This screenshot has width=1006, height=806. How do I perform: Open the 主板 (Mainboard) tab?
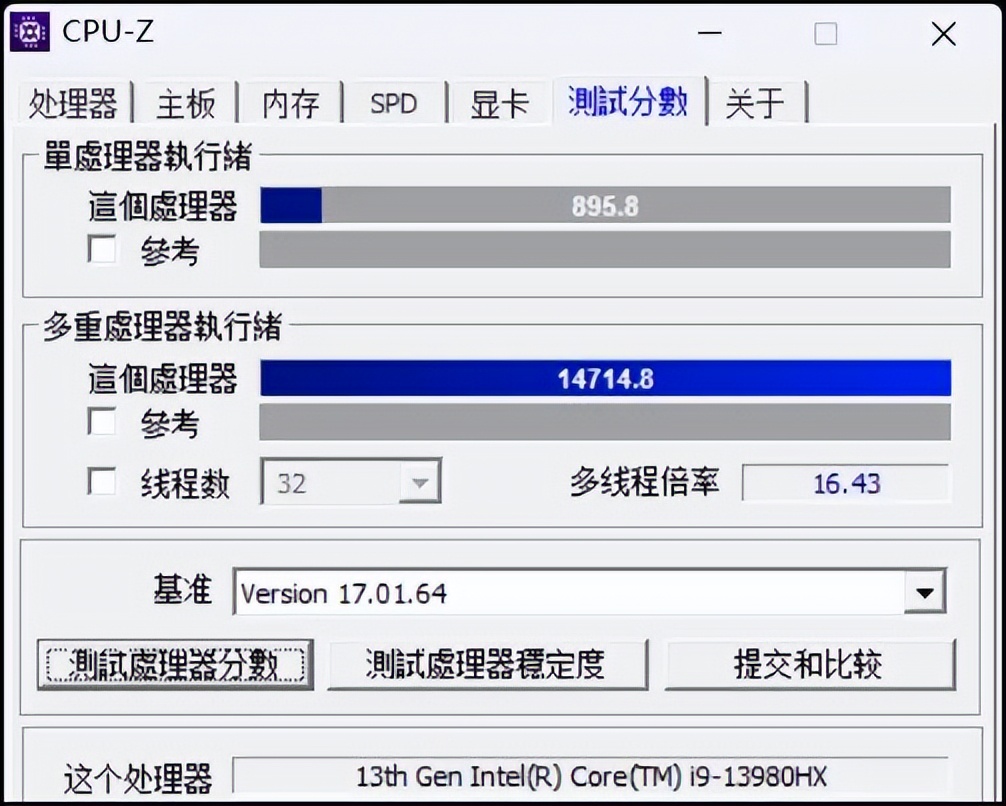point(185,103)
